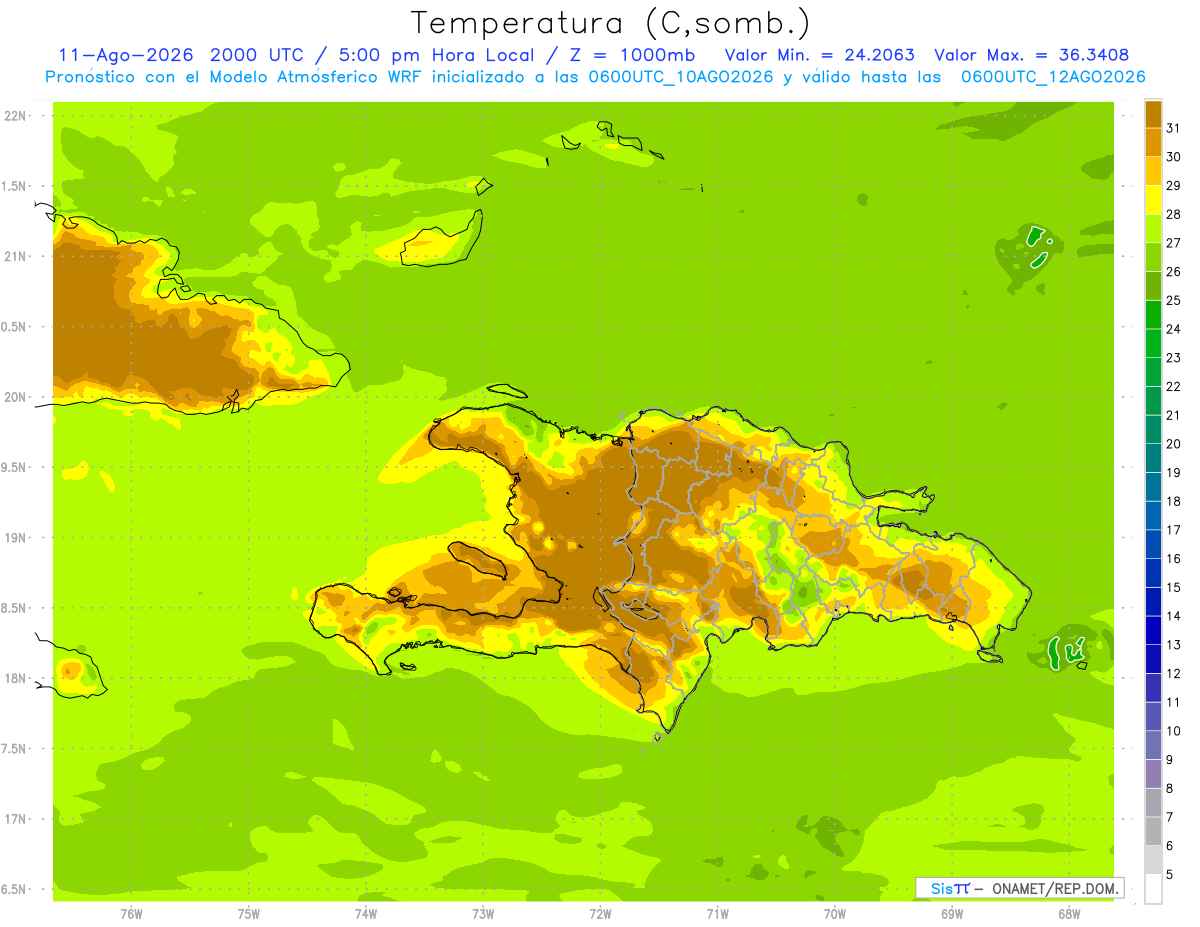Click the 21N latitude label

click(x=15, y=256)
